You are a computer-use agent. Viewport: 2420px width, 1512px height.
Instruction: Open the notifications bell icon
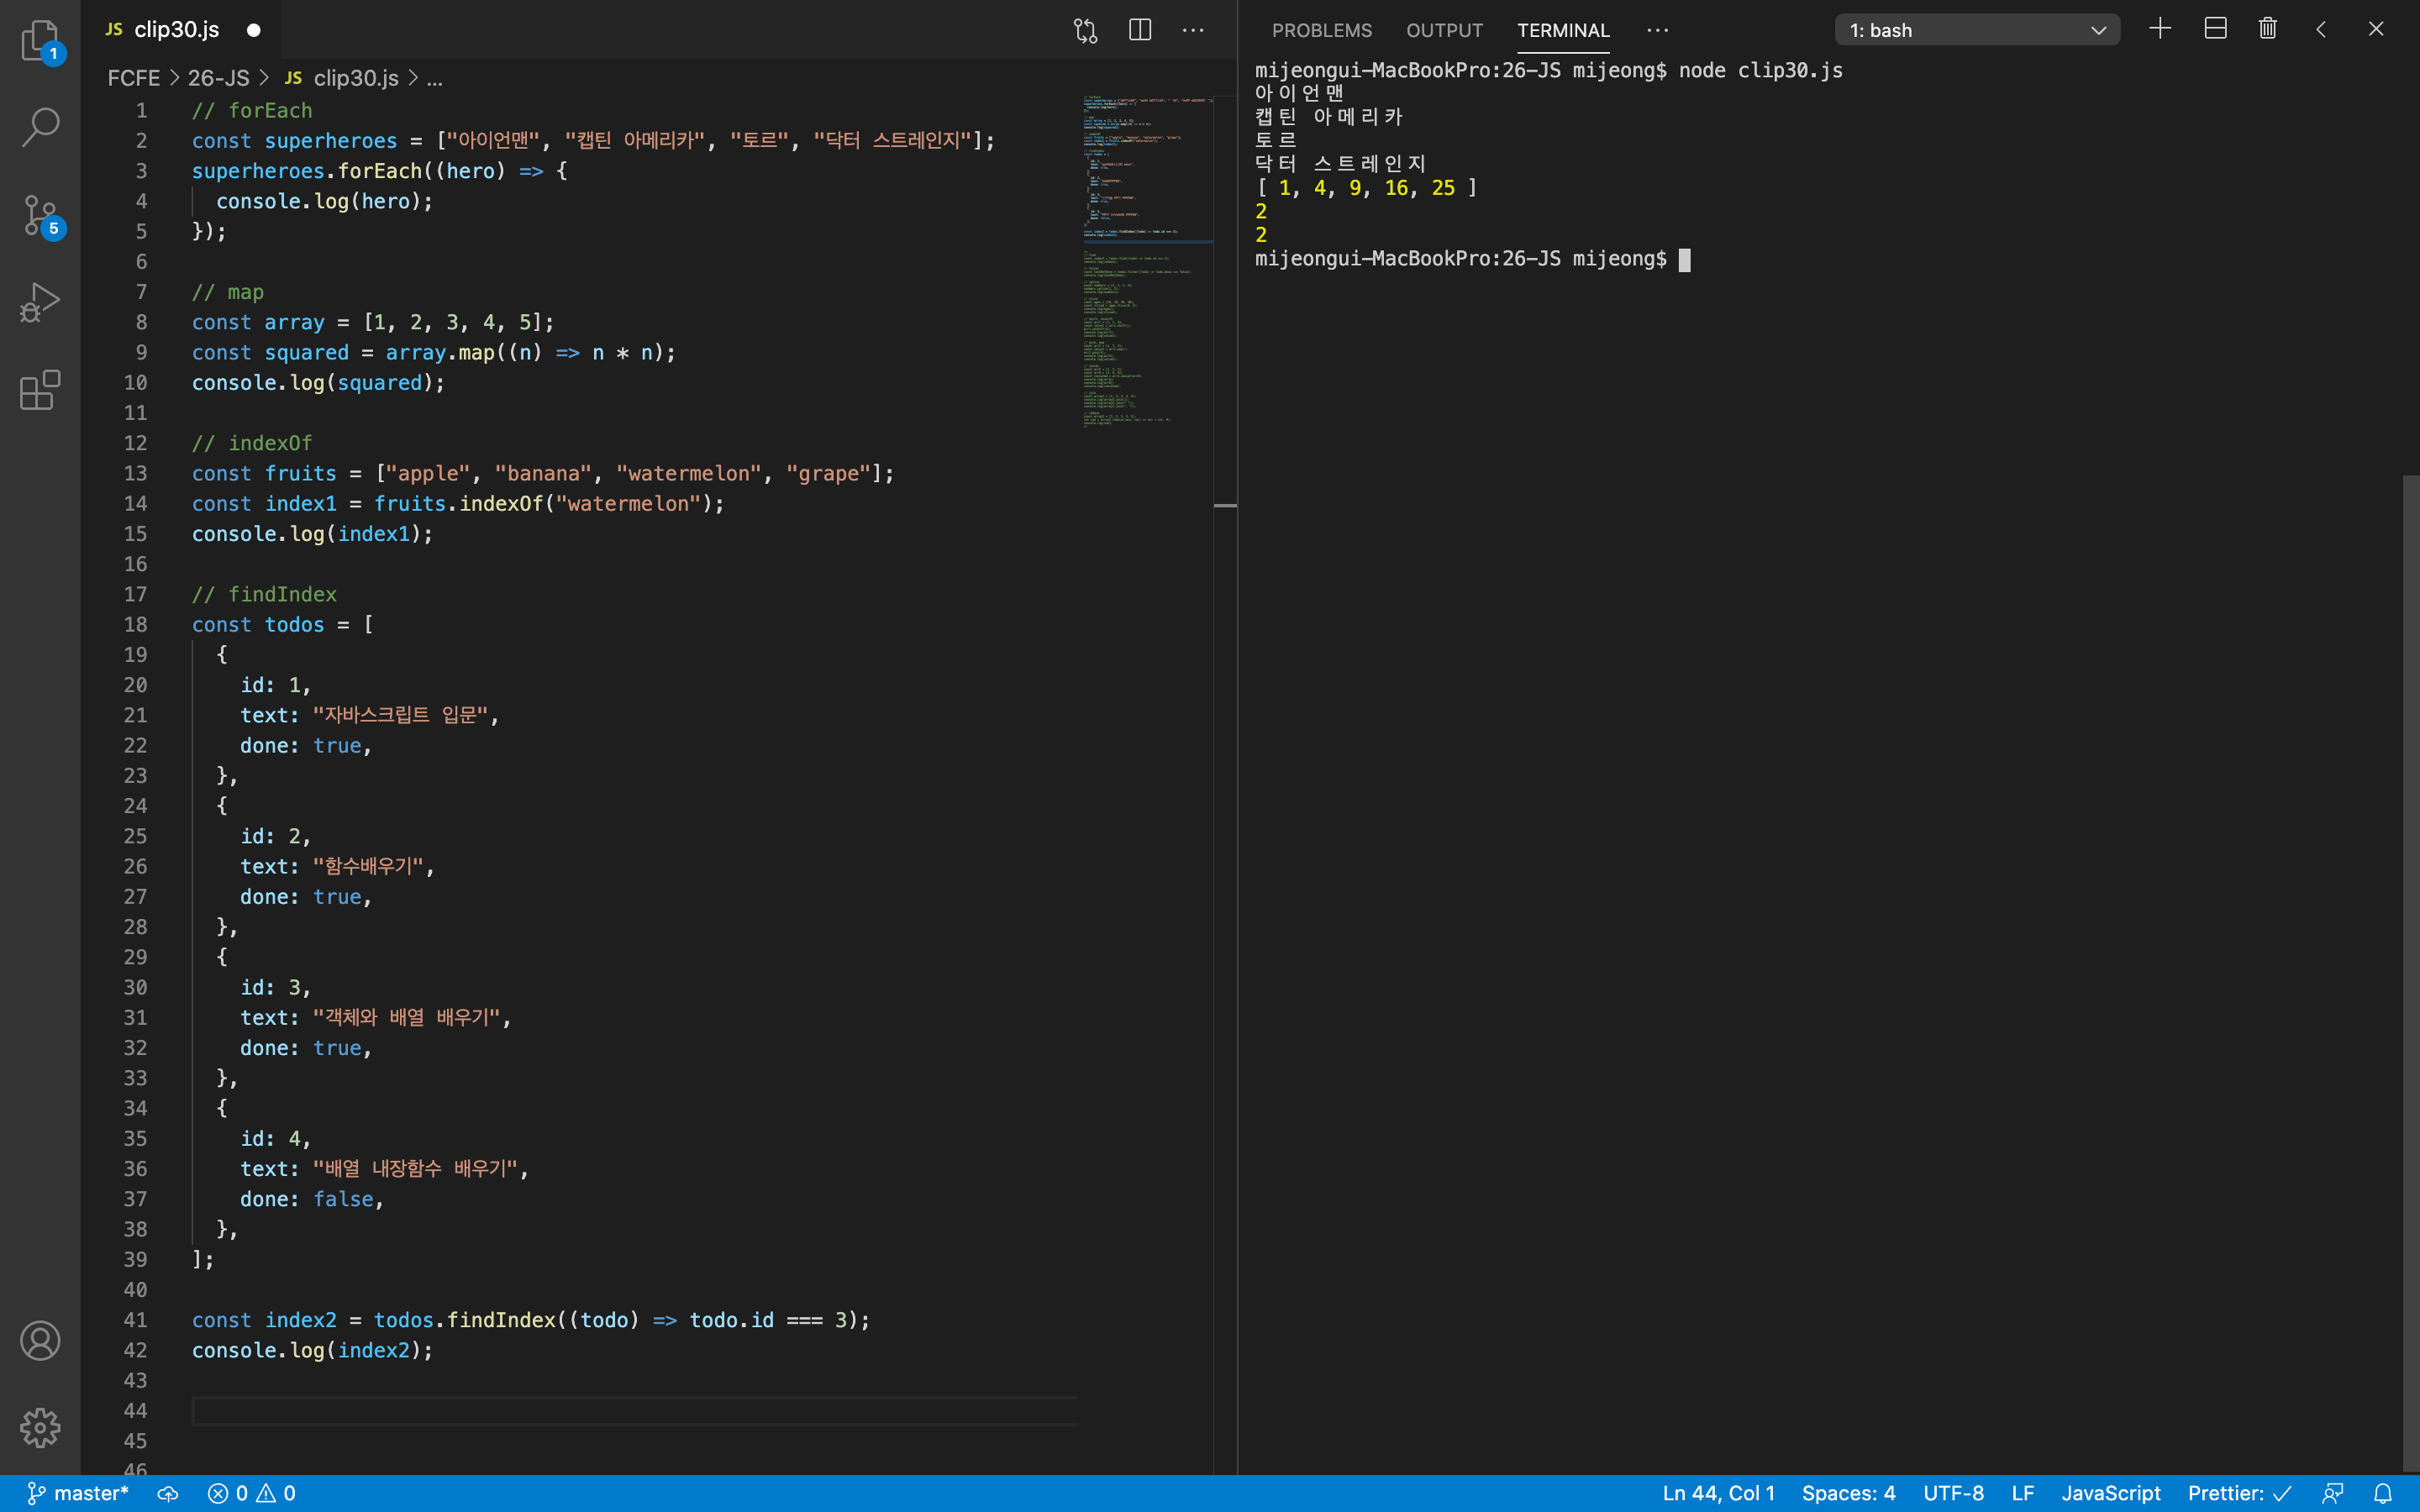2384,1493
